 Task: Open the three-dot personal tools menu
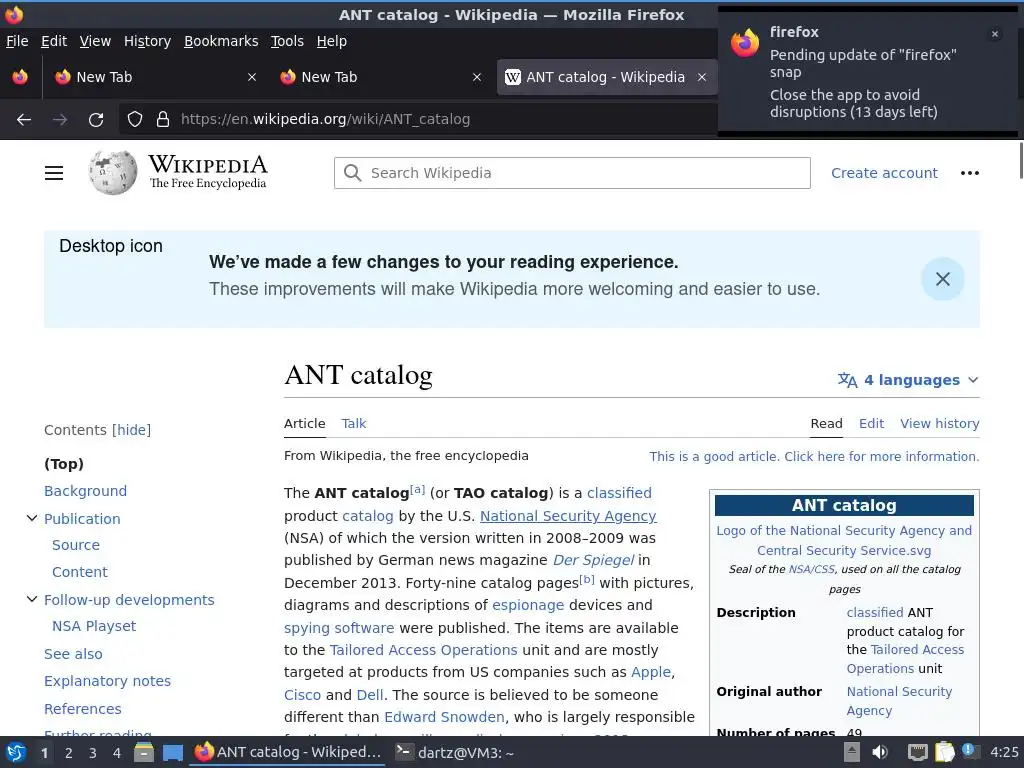pyautogui.click(x=970, y=173)
